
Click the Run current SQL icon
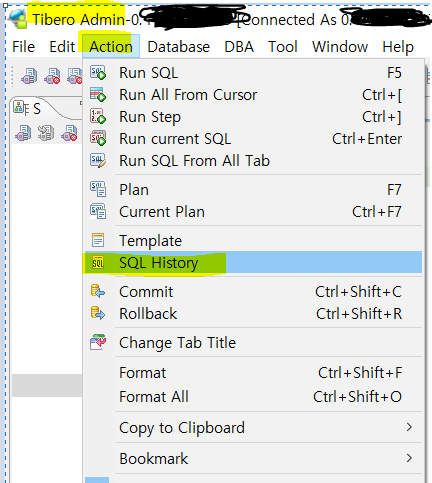98,139
